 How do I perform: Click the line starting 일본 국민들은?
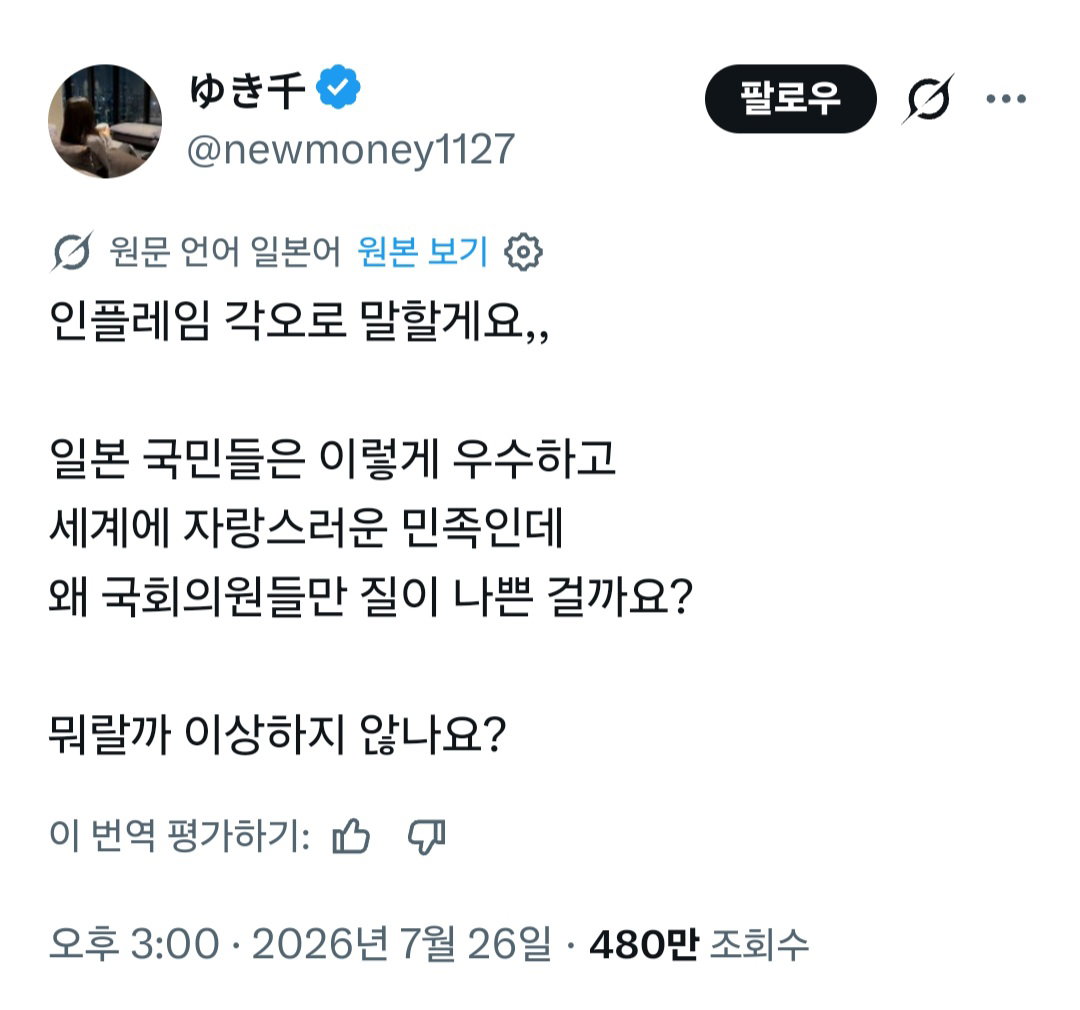tap(332, 460)
